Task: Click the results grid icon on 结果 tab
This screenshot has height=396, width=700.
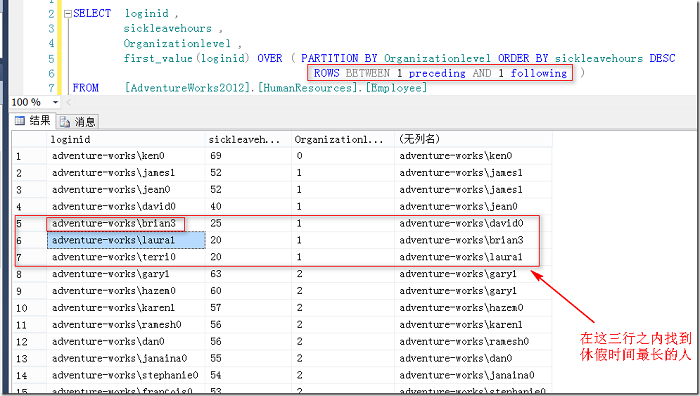Action: click(x=20, y=121)
